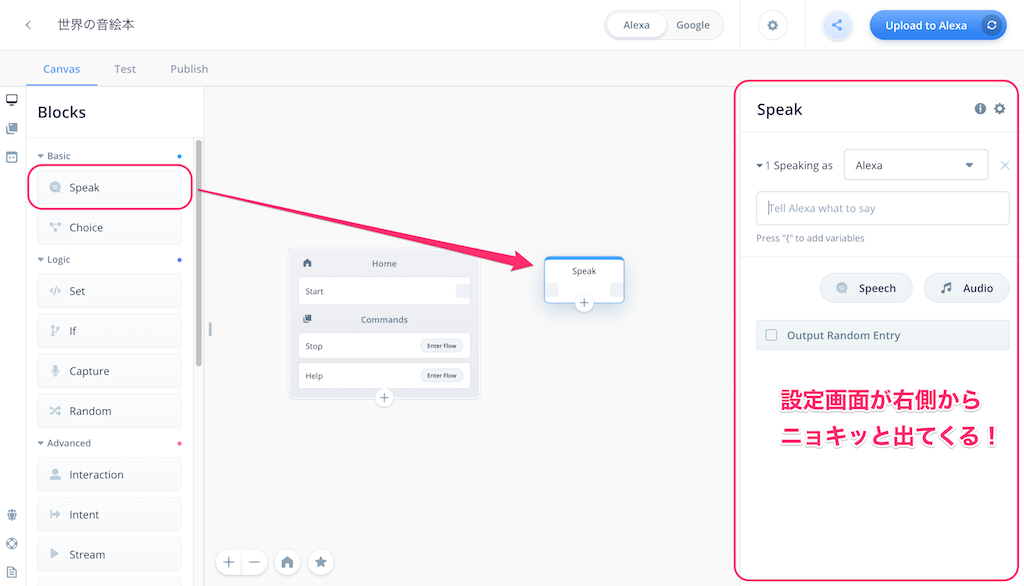Remove the speech entry with the X icon

(x=1005, y=165)
